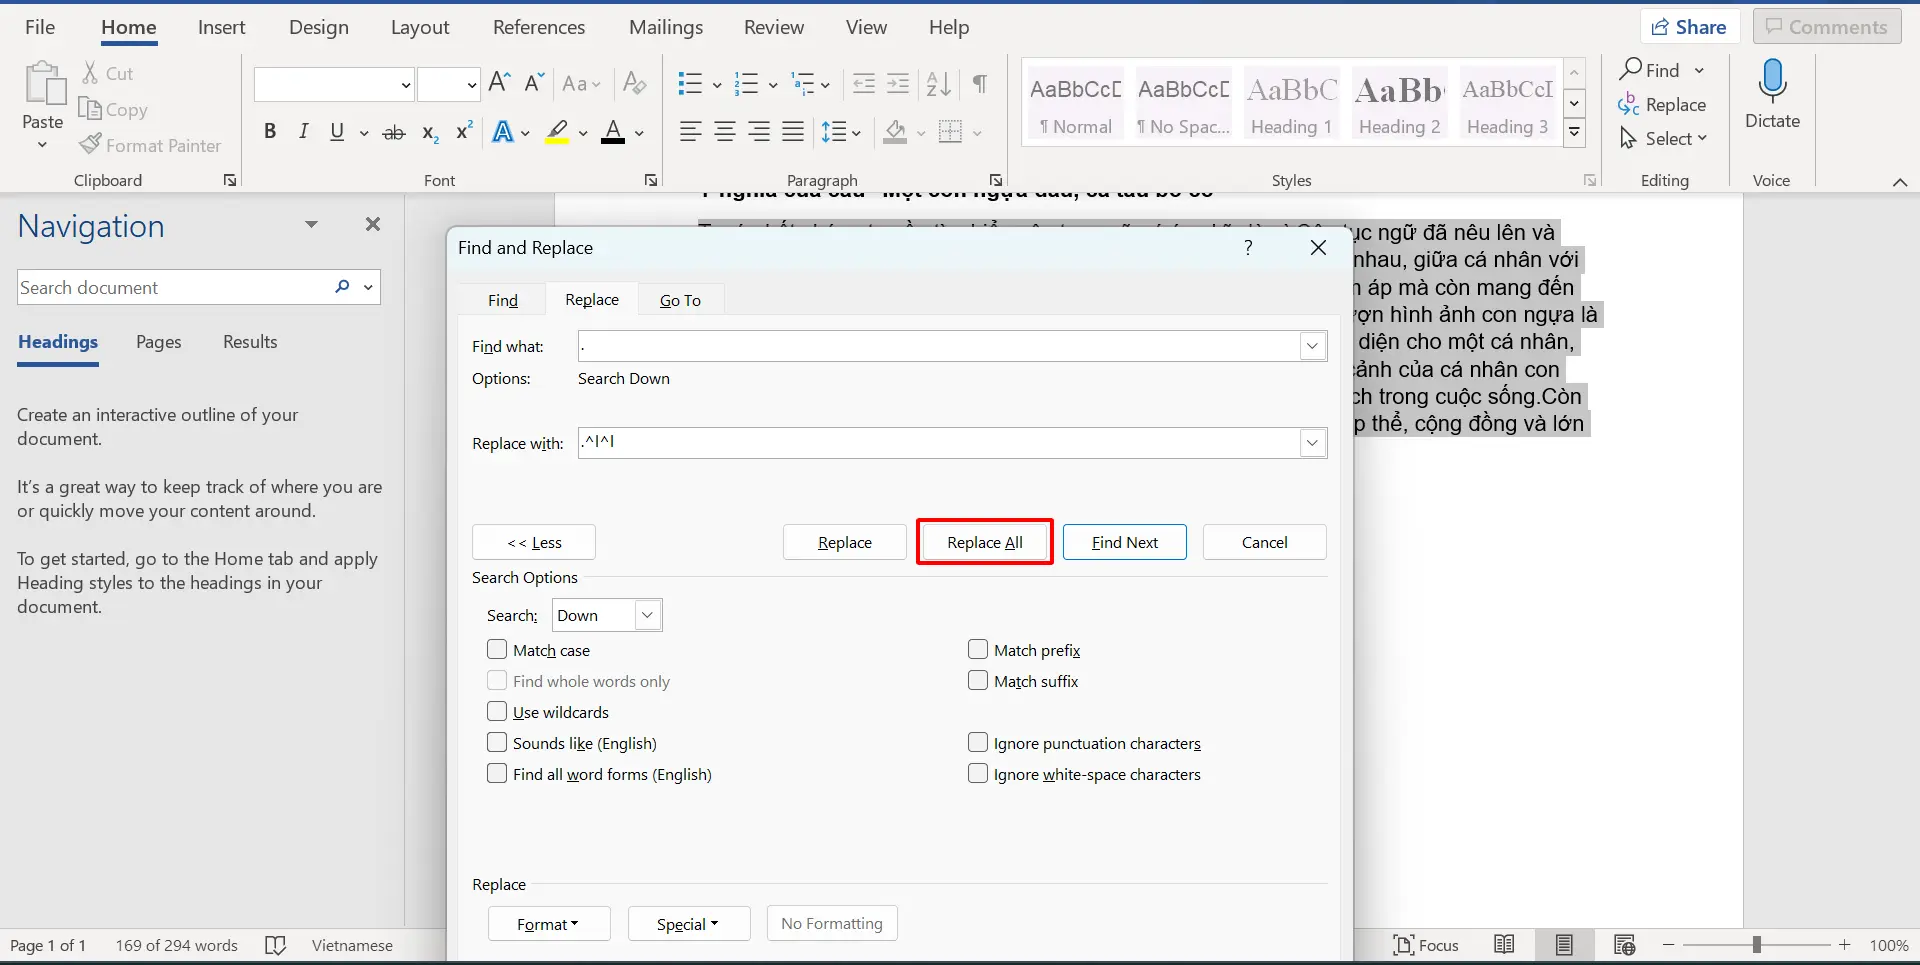Enable Match prefix checkbox

(x=978, y=649)
